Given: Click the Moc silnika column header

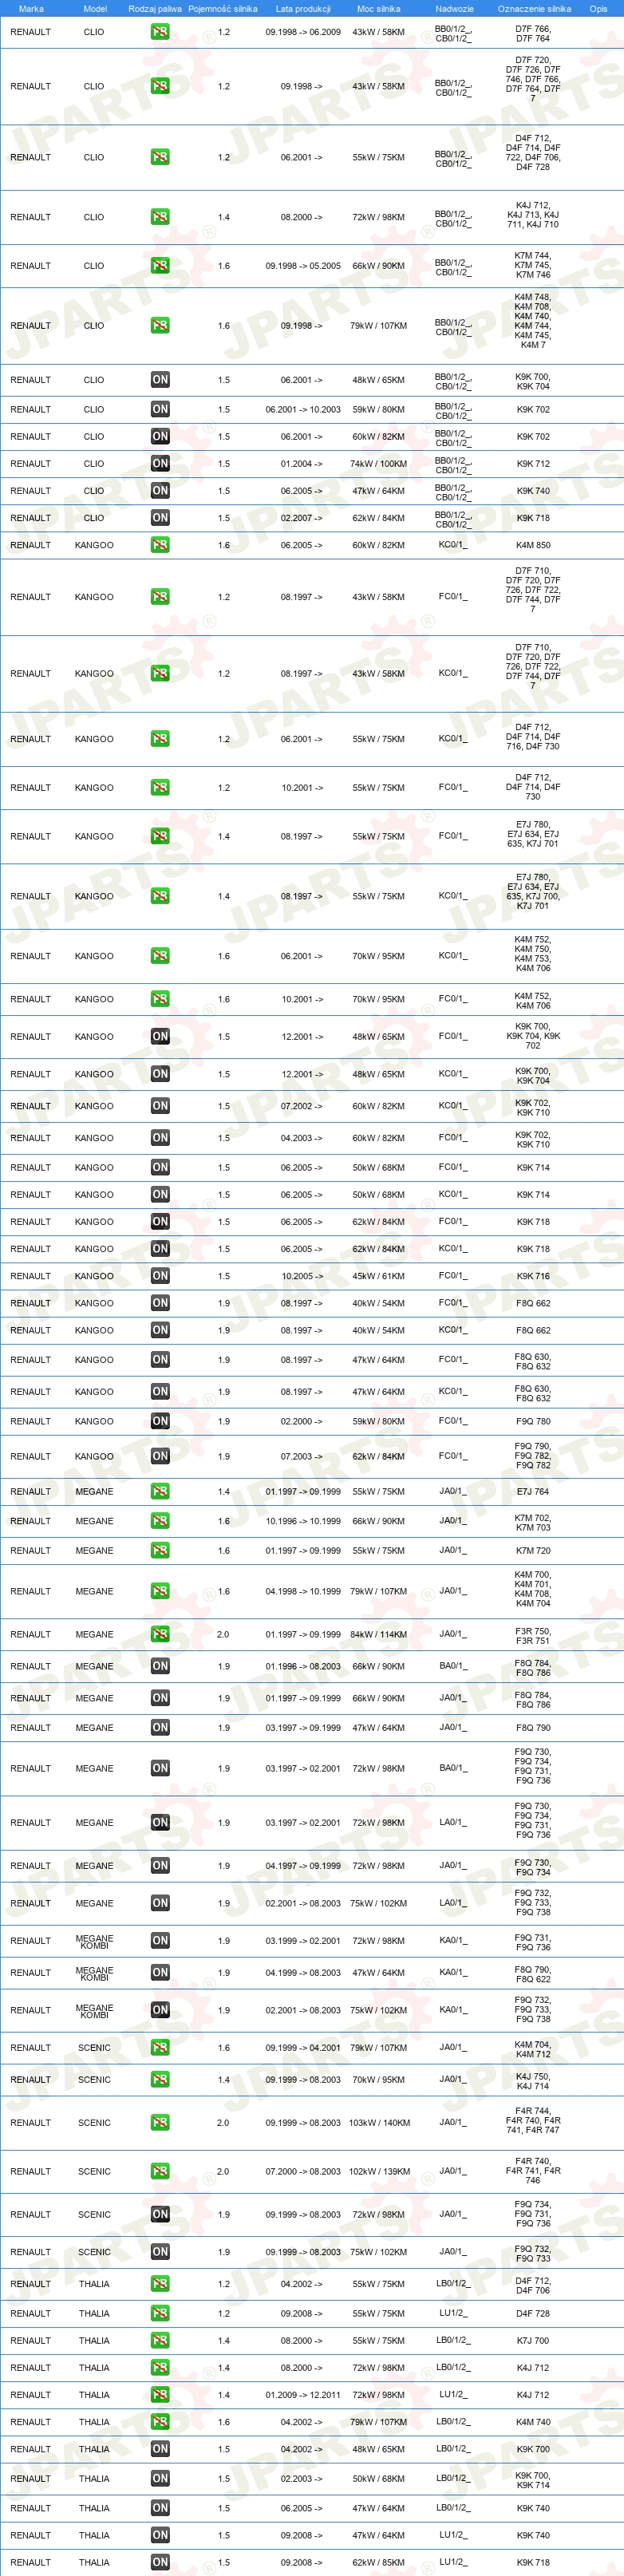Looking at the screenshot, I should (378, 9).
